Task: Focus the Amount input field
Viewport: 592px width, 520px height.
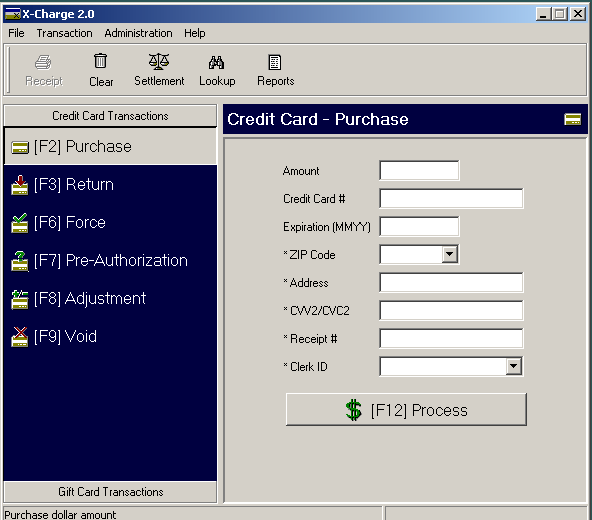Action: 419,171
